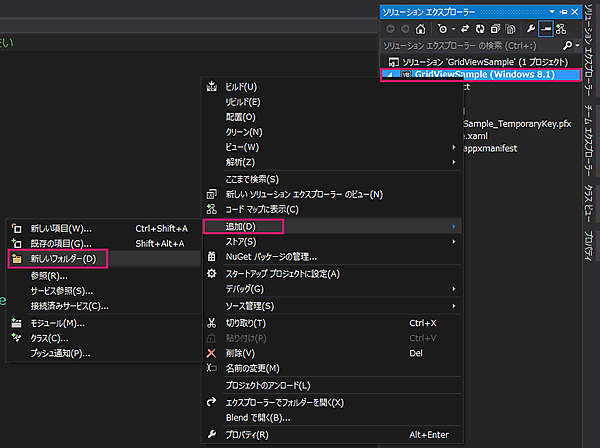Toggle the Preview Selected Items button
Screen dimensions: 600x448
point(545,29)
